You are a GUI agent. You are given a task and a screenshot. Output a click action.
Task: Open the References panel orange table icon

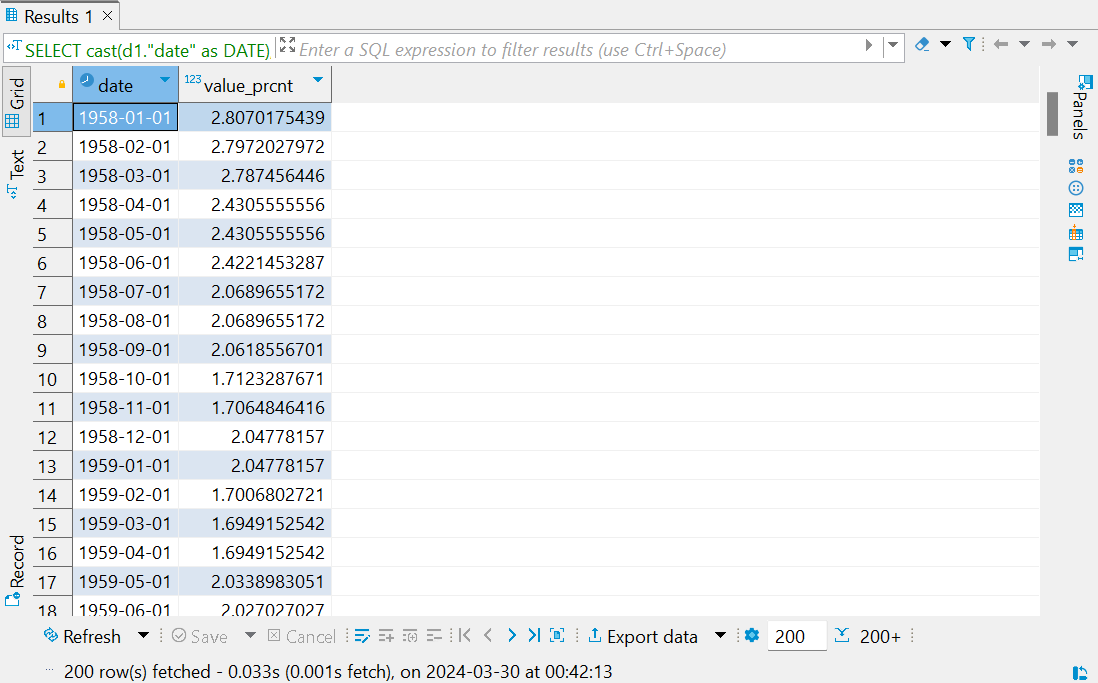point(1076,232)
